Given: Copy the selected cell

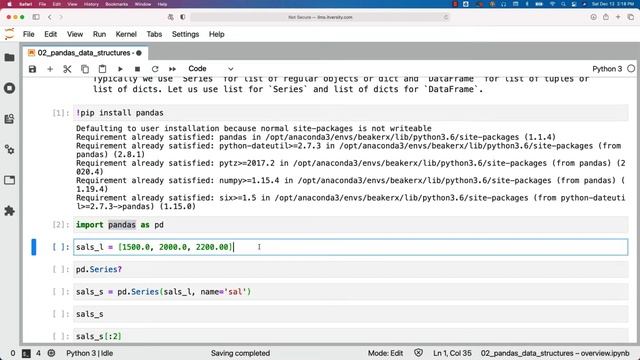Looking at the screenshot, I should coord(85,69).
